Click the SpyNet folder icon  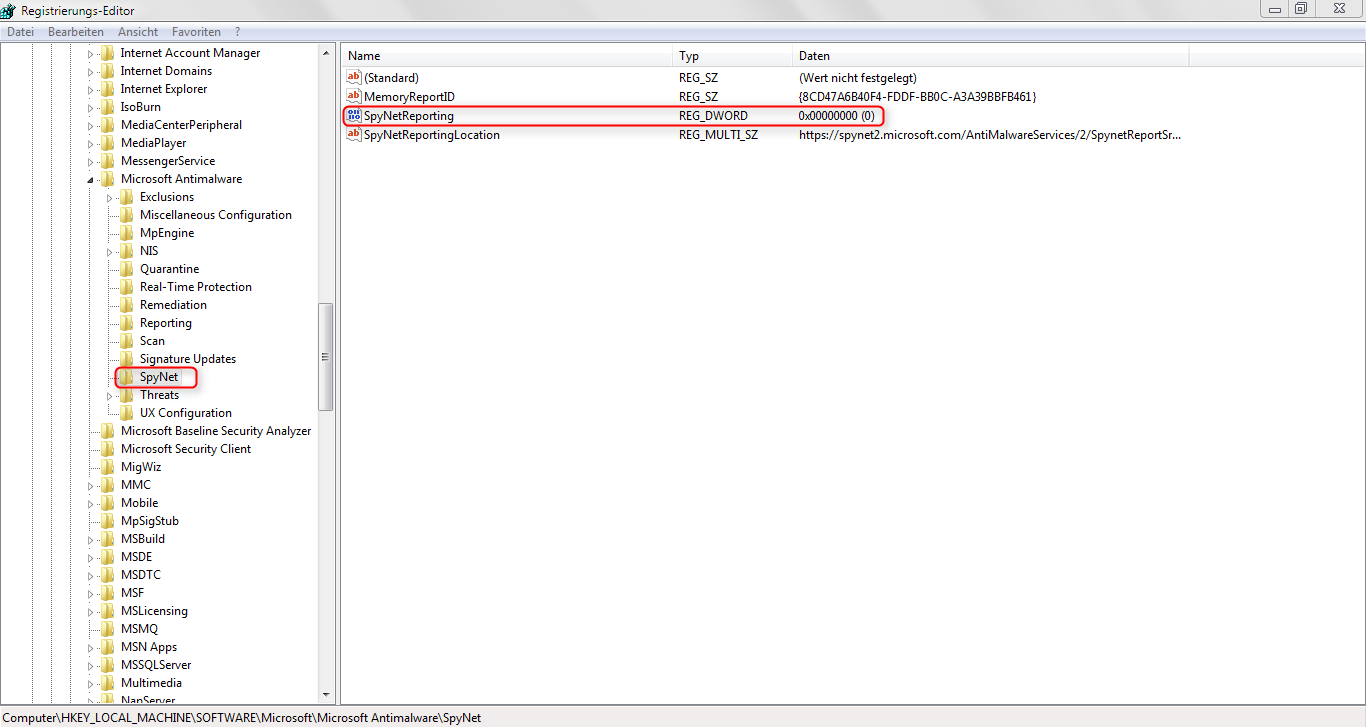(x=128, y=376)
